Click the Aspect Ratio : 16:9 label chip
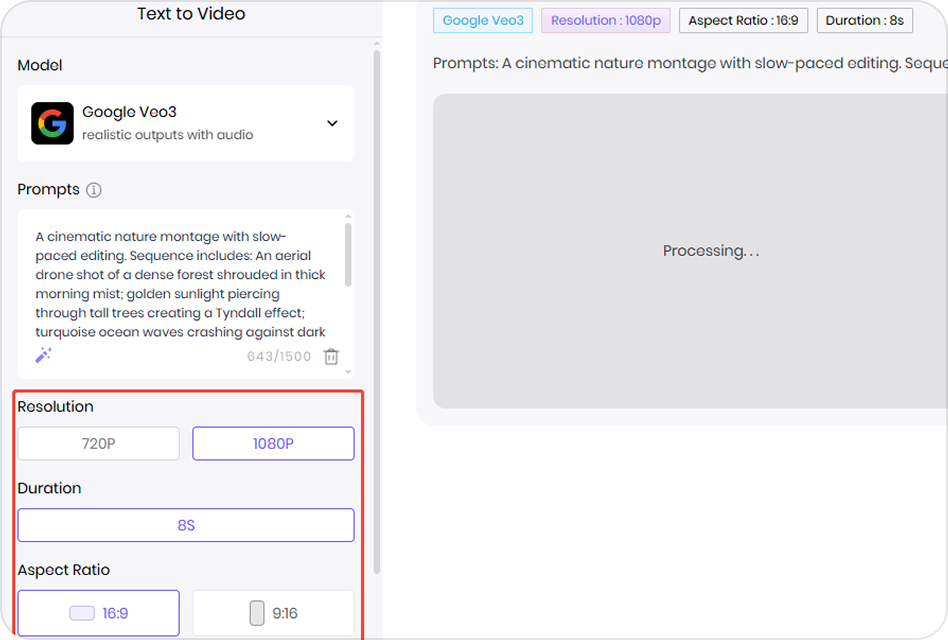 [x=743, y=20]
